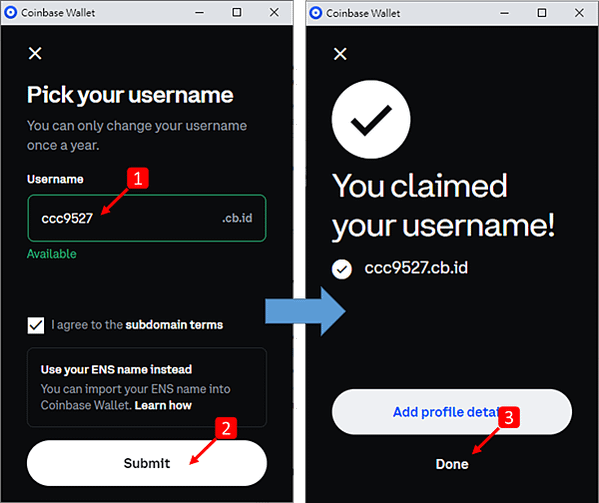Close the Pick your username dialog
599x503 pixels.
35,53
